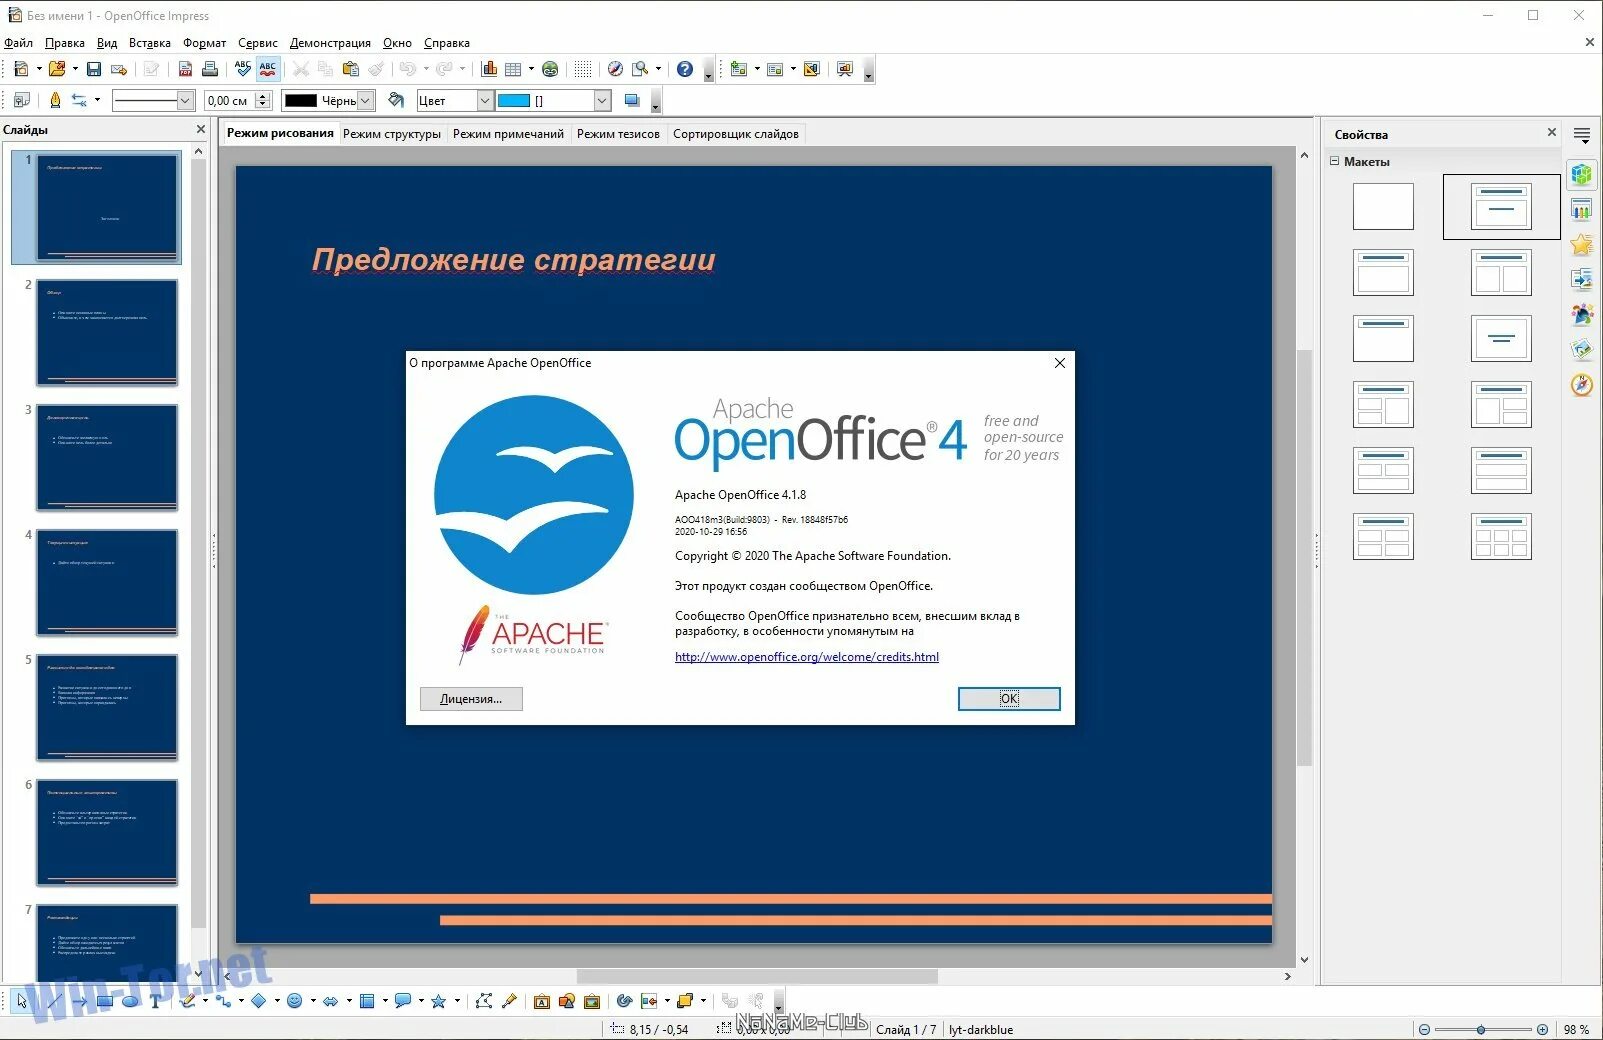
Task: Select slide 3 thumbnail
Action: click(107, 458)
